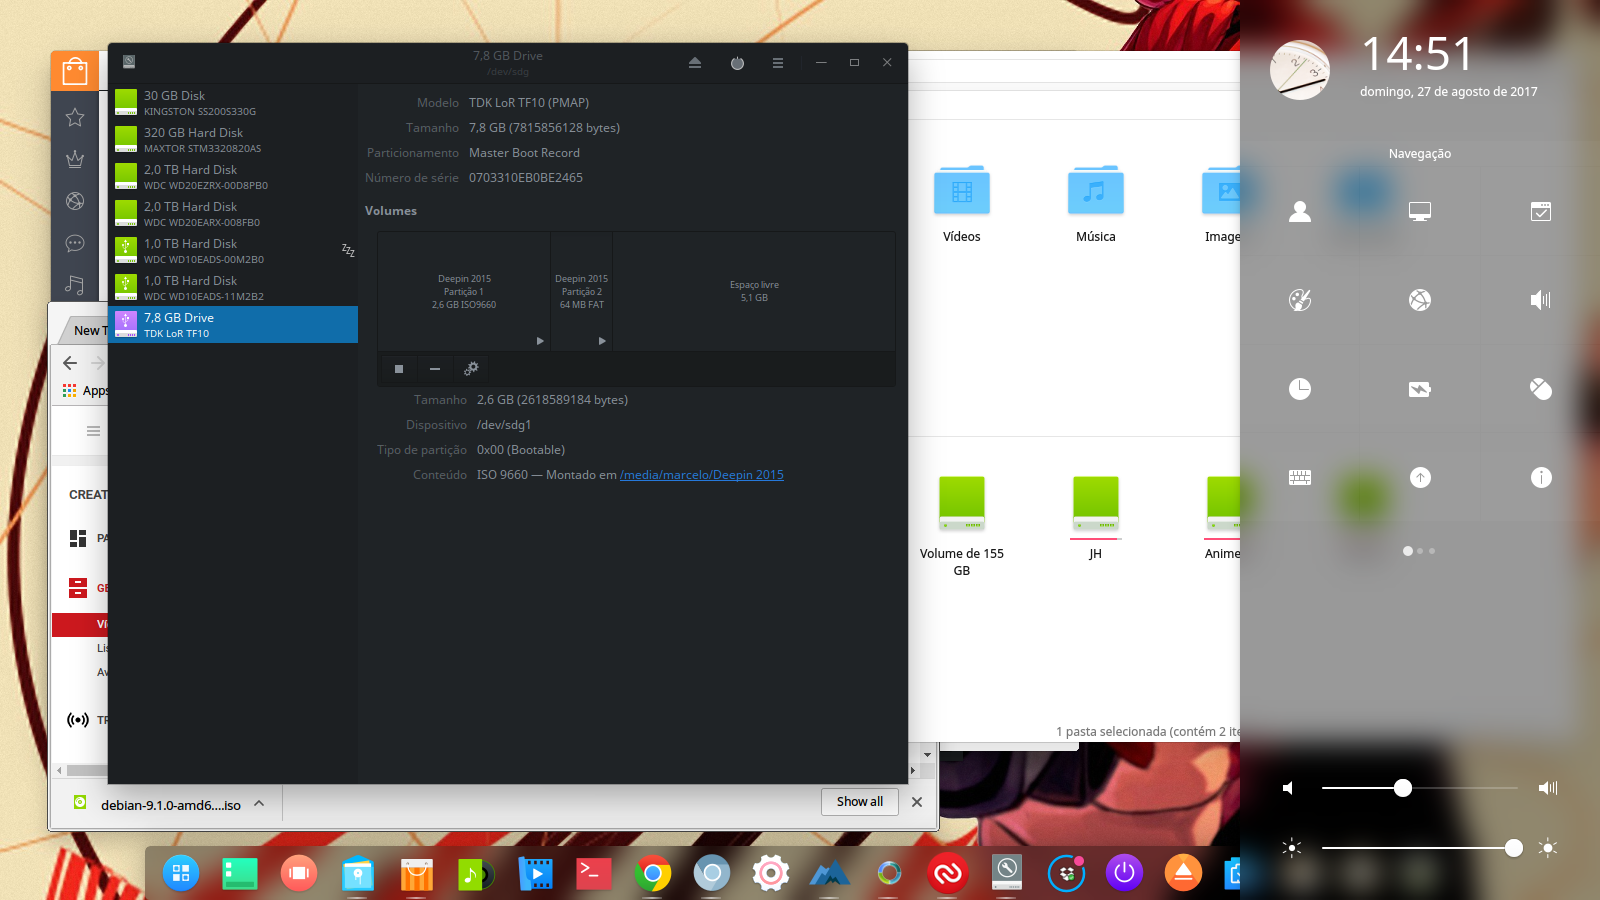Open Música folder in file manager

tap(1096, 205)
